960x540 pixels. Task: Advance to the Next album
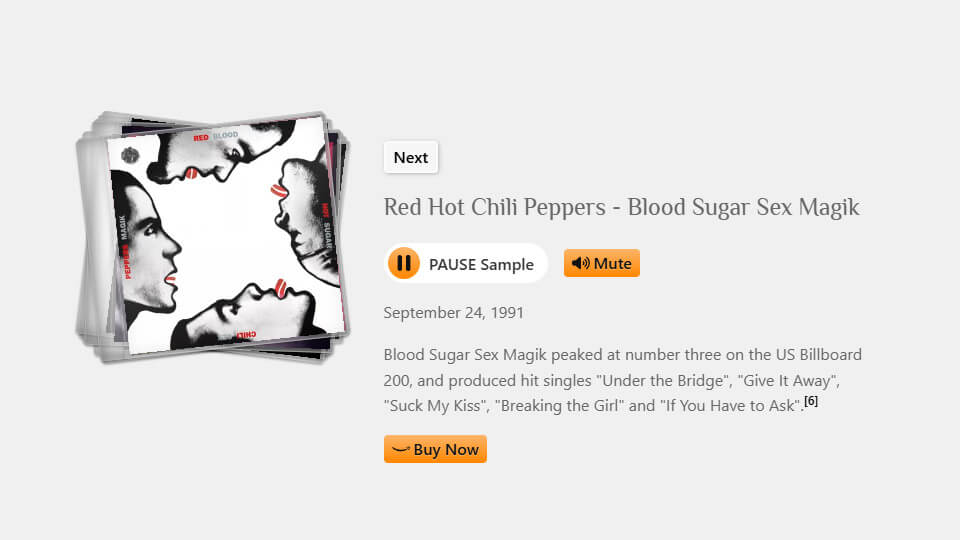[x=411, y=157]
